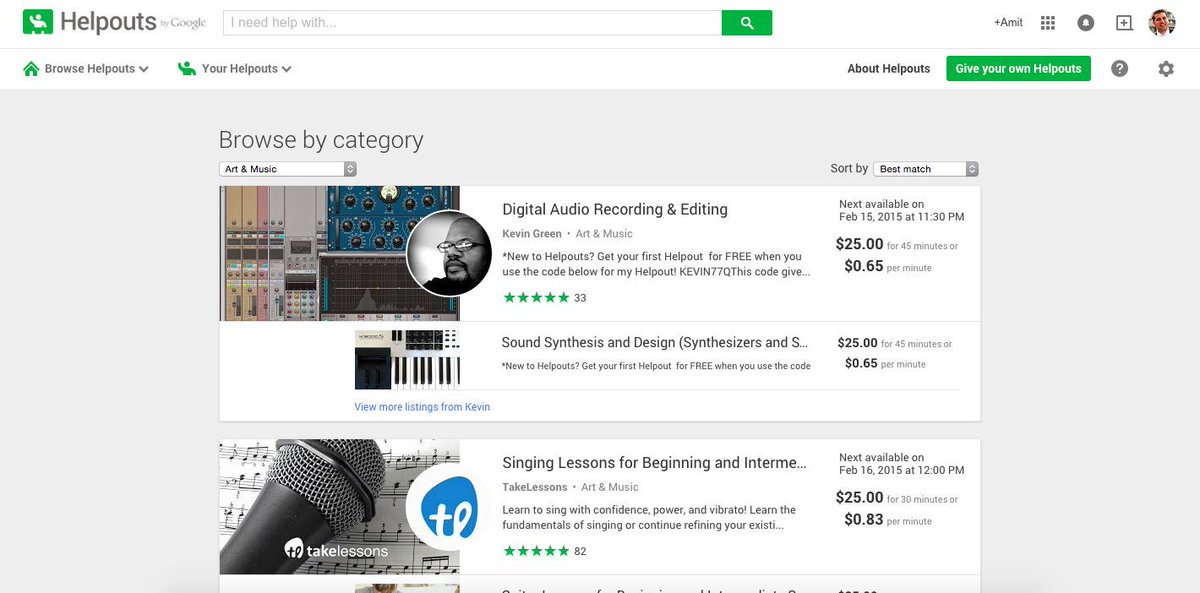Screen dimensions: 1200x593
Task: Click the Google+ share box icon
Action: [1124, 22]
